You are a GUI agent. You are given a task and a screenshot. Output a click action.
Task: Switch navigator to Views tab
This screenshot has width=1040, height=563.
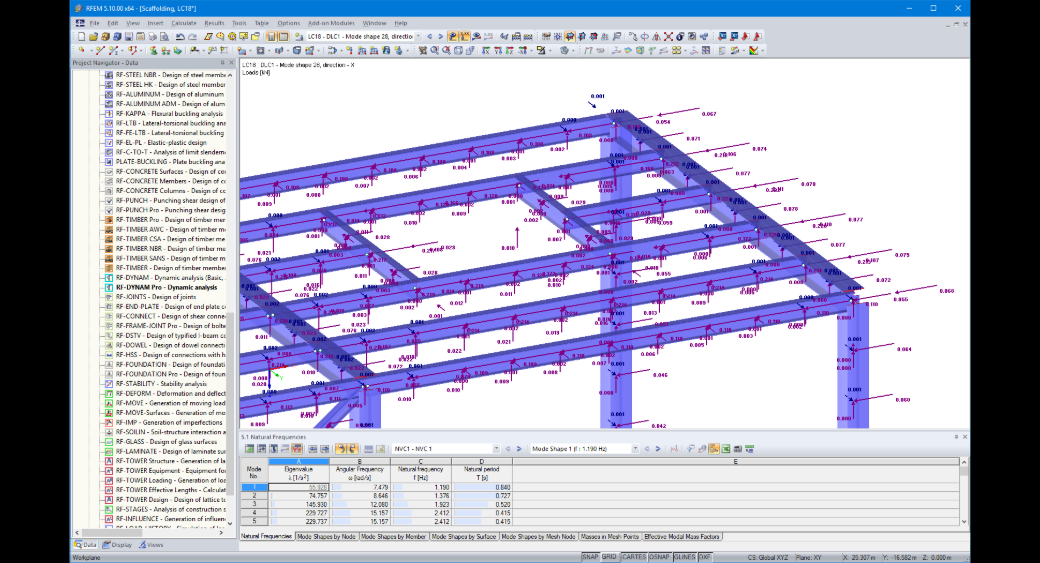point(151,544)
